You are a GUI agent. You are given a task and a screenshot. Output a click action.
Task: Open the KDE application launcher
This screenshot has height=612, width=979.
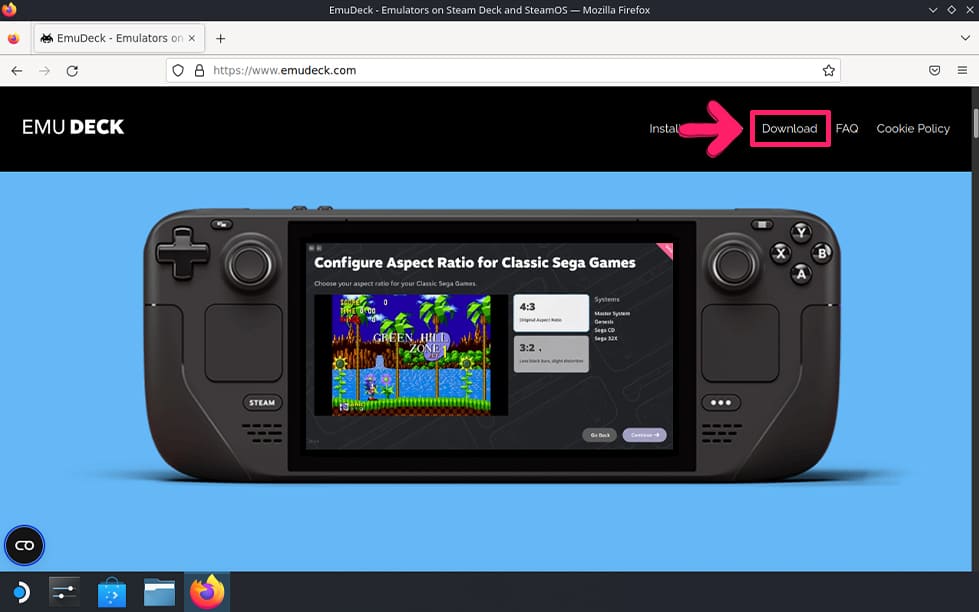[x=21, y=592]
